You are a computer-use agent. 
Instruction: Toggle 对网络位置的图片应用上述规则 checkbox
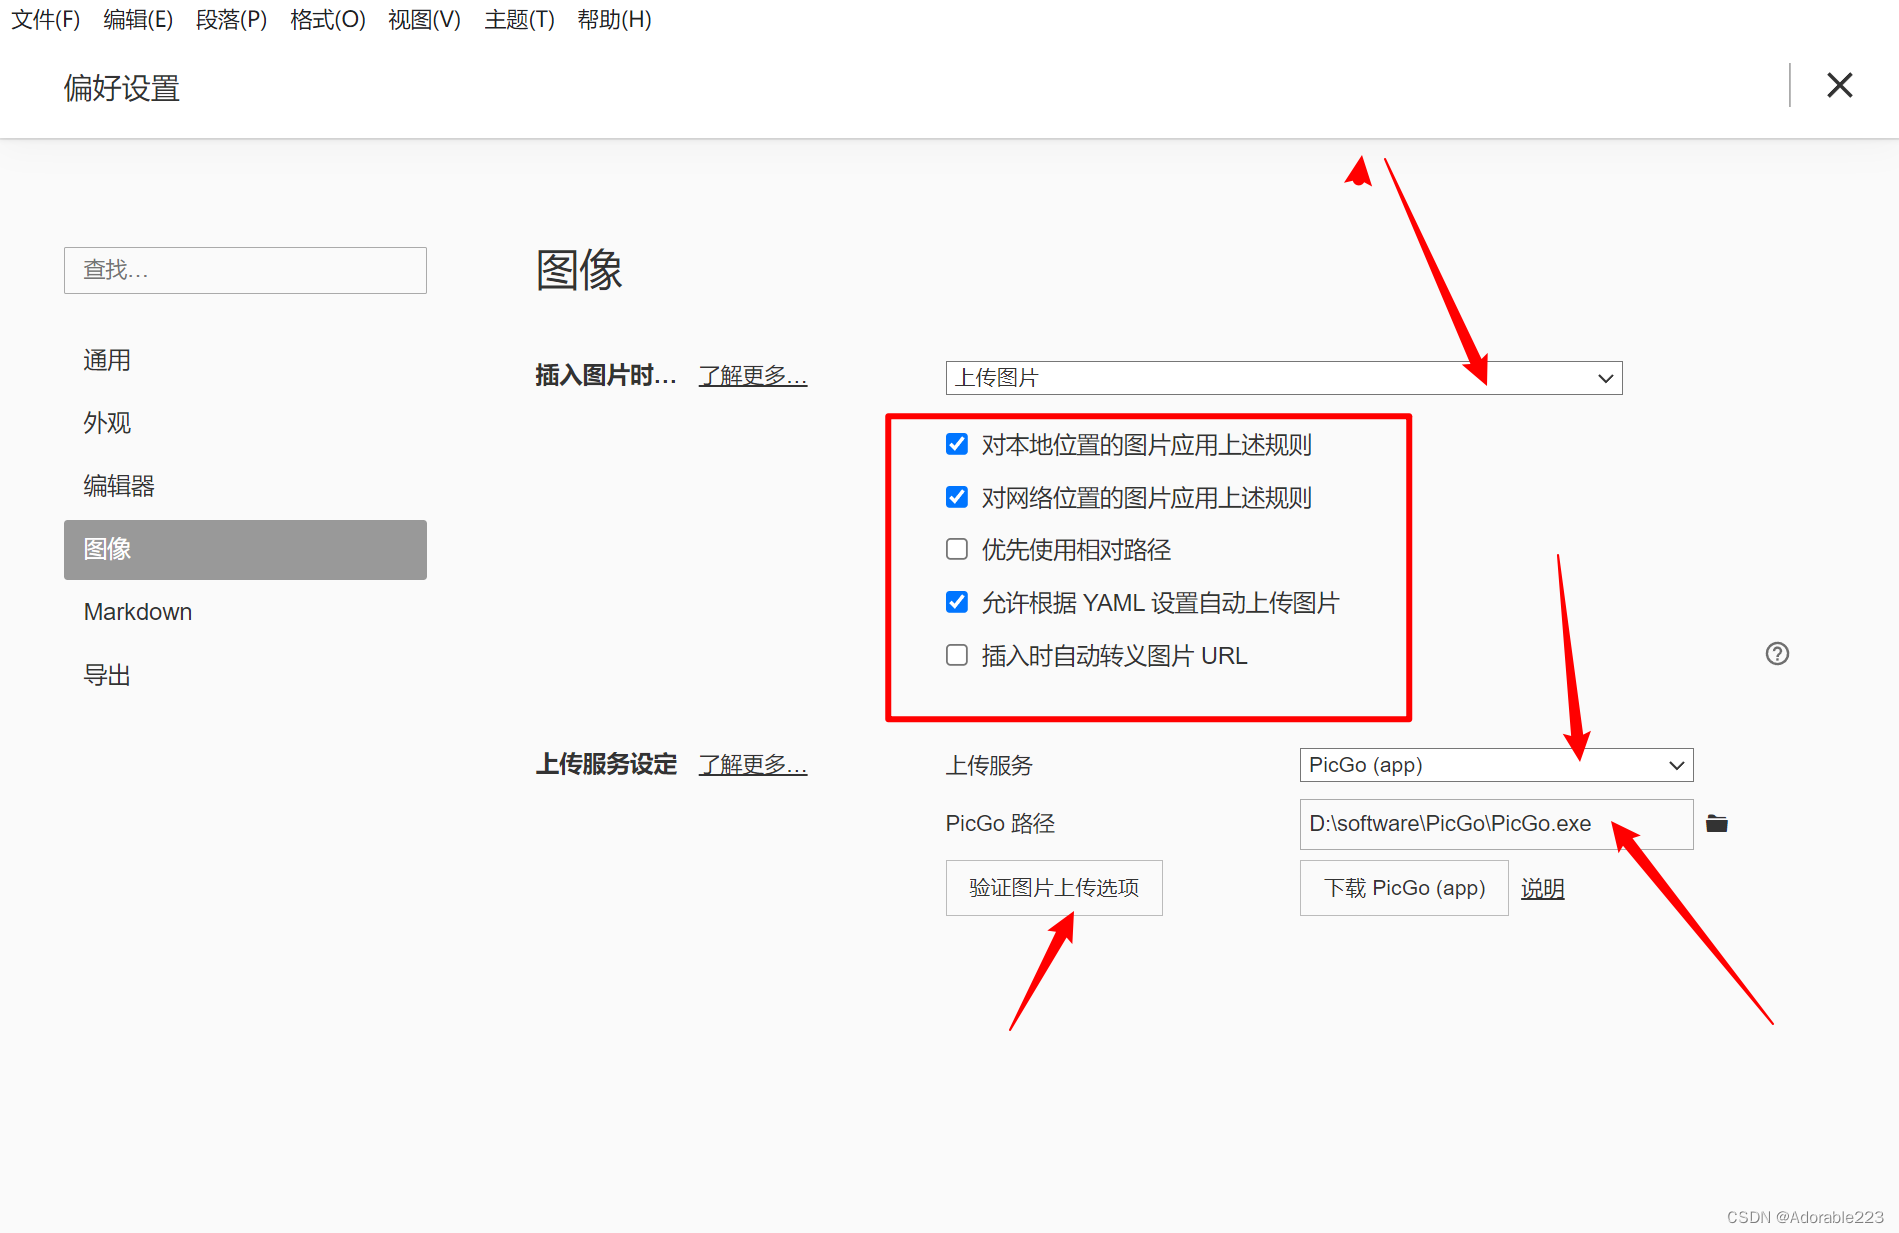click(x=957, y=497)
